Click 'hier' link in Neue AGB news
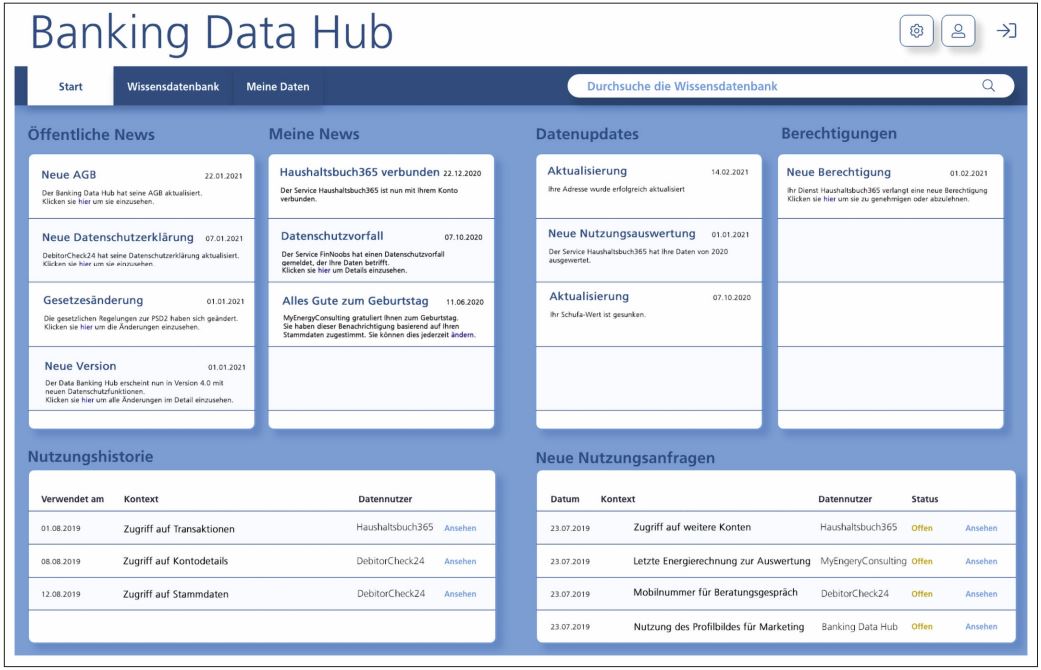Screen dimensions: 1041x670 87,201
